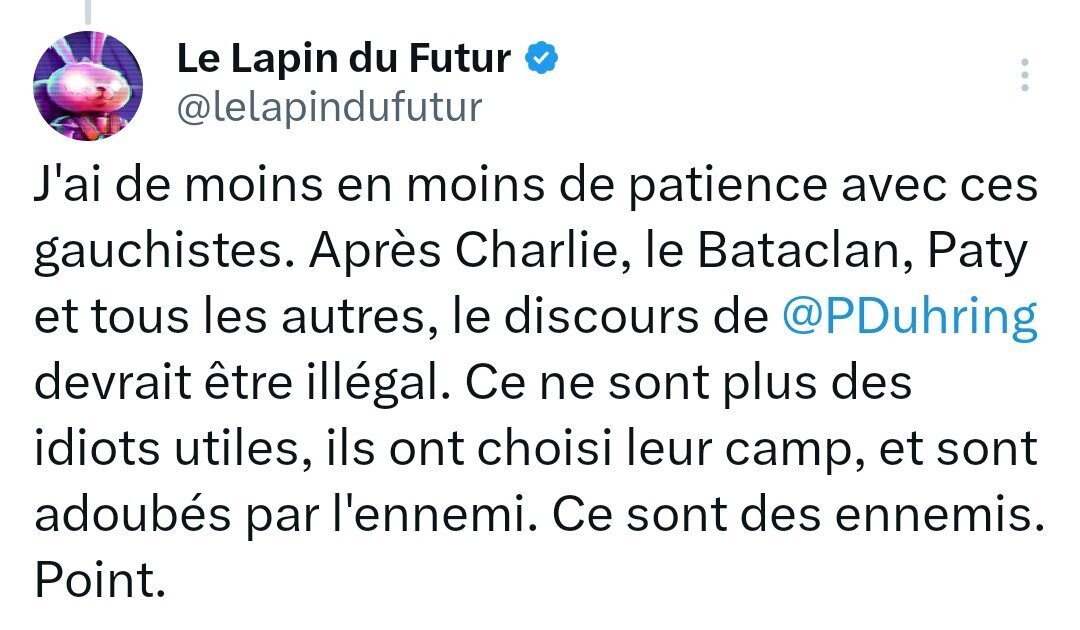Image resolution: width=1080 pixels, height=630 pixels.
Task: Click the thread connector line above the avatar
Action: 88,12
